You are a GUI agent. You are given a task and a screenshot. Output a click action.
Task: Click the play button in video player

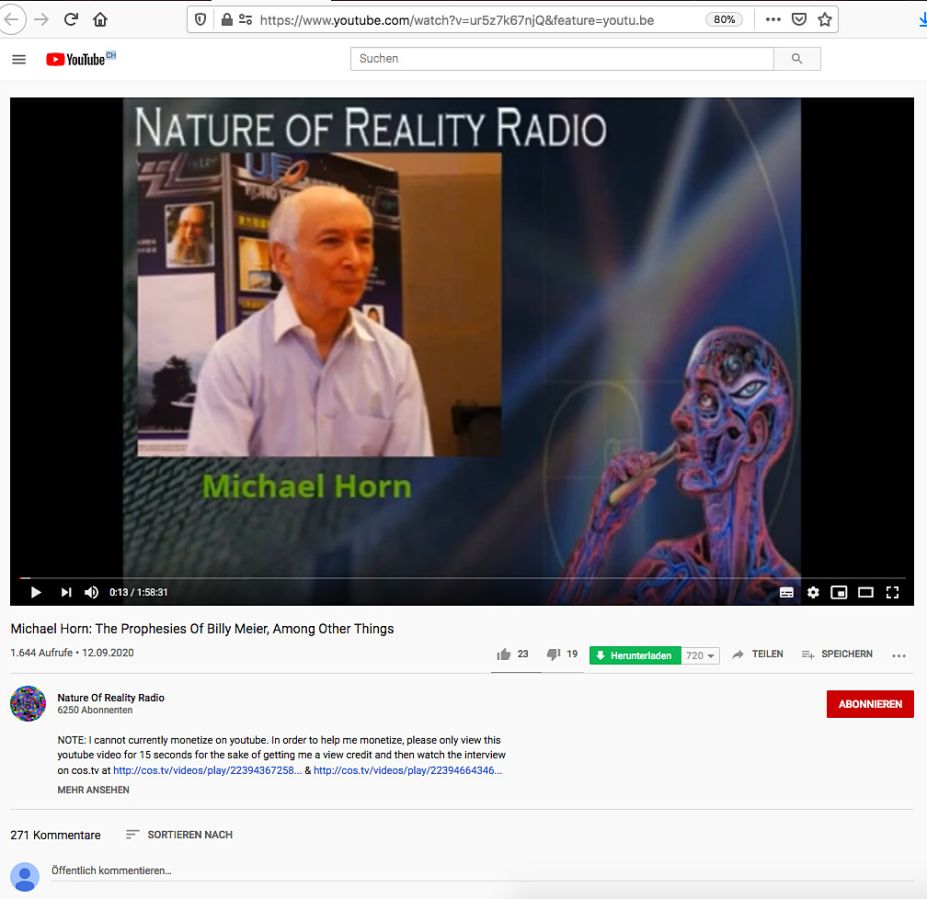36,592
